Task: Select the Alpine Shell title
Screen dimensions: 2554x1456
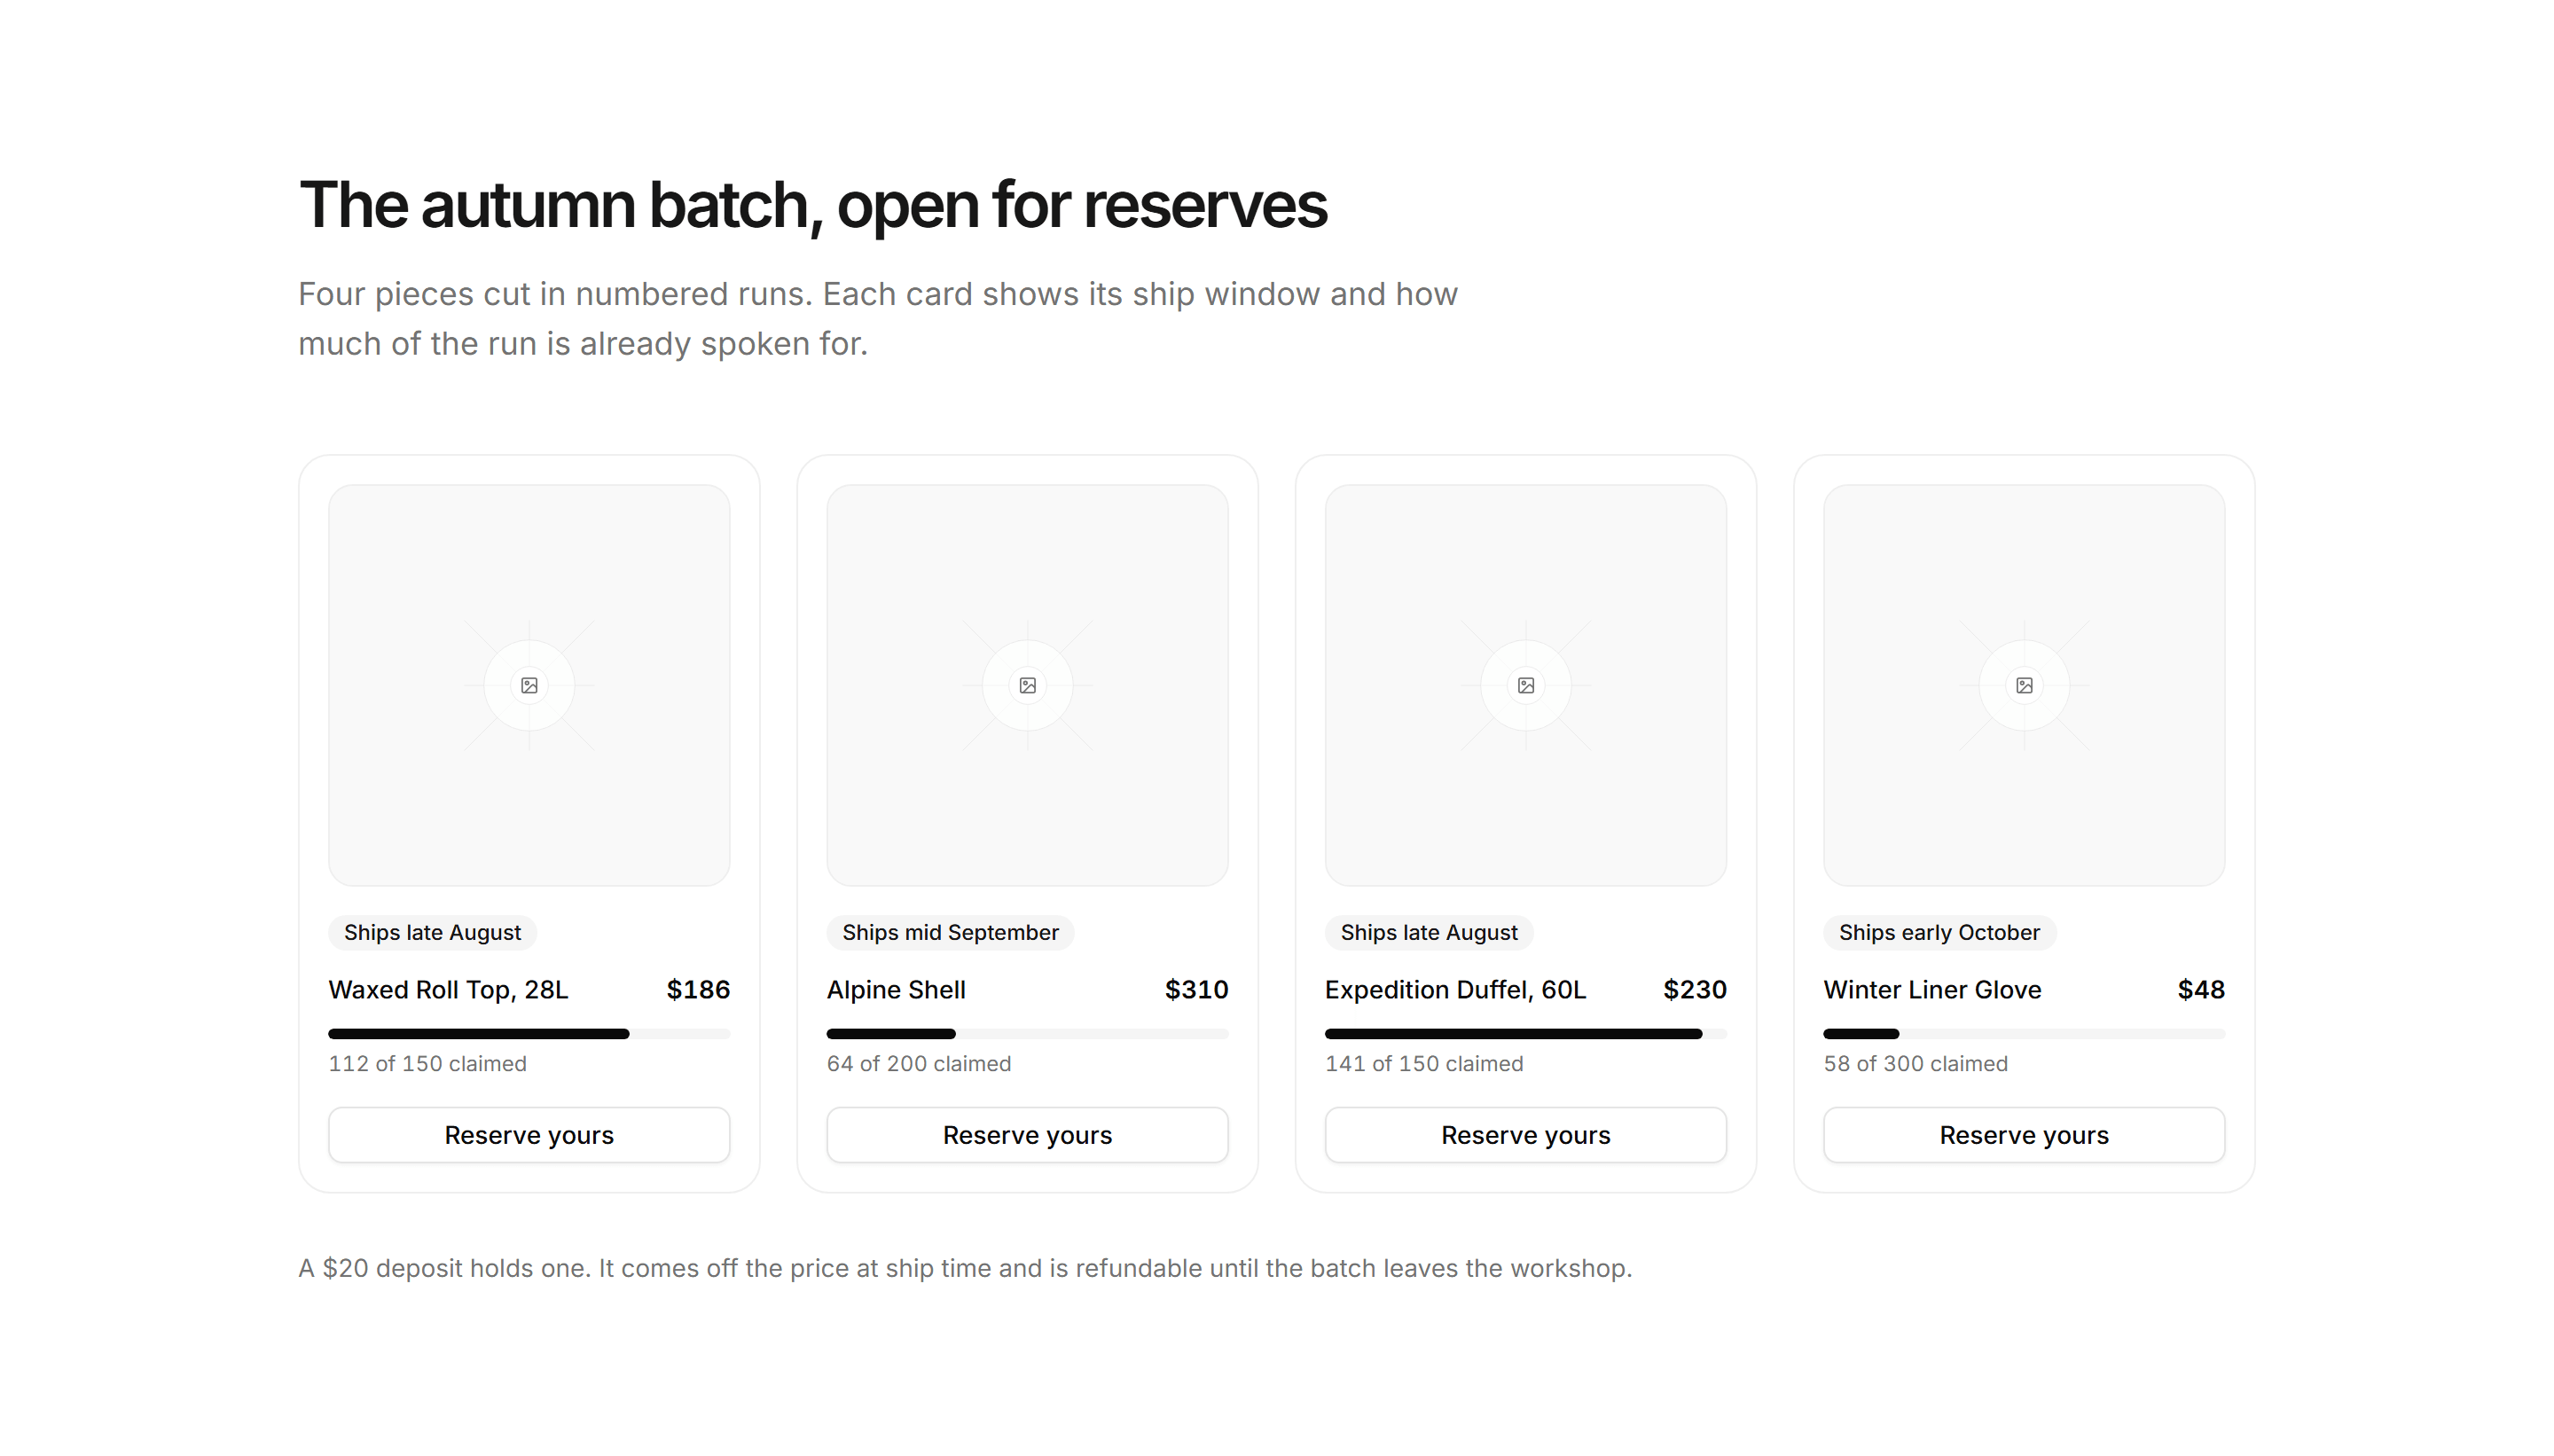Action: 896,990
